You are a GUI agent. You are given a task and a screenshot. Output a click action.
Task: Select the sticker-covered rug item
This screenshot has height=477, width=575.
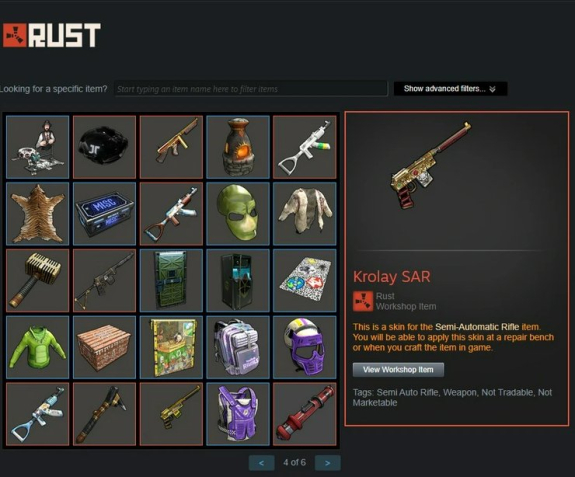(x=305, y=280)
